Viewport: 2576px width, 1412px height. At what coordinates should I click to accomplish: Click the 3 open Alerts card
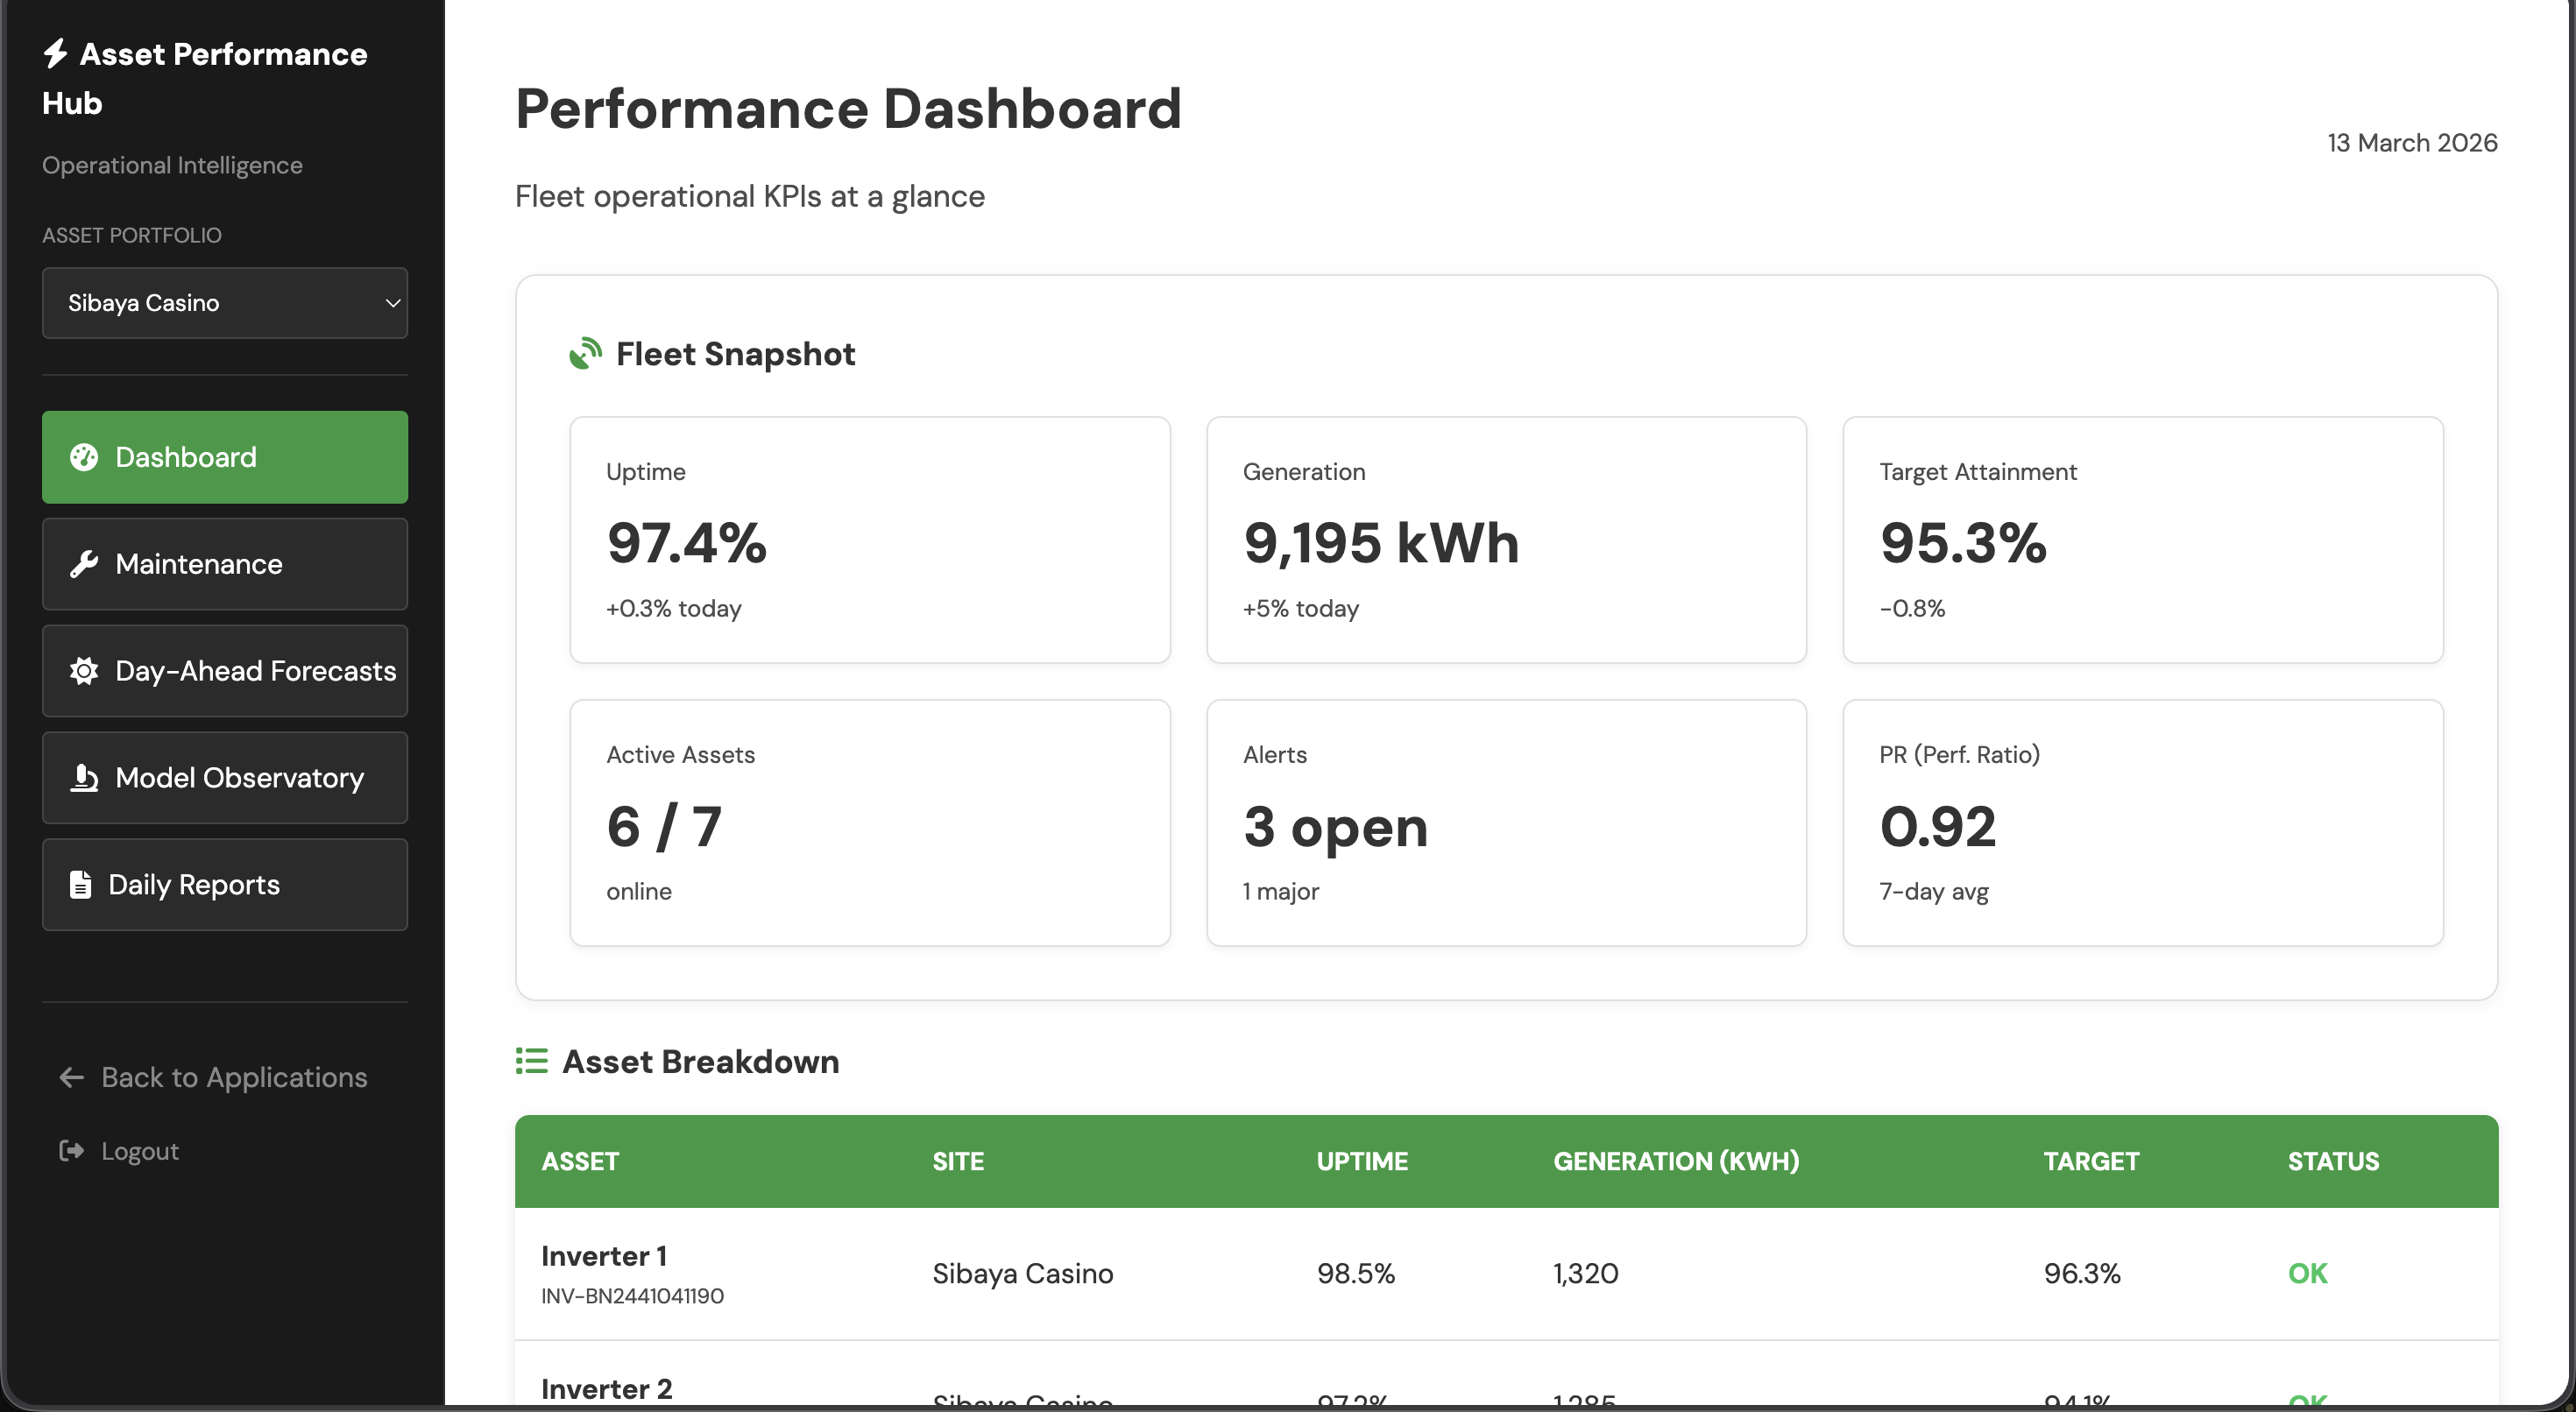coord(1505,822)
